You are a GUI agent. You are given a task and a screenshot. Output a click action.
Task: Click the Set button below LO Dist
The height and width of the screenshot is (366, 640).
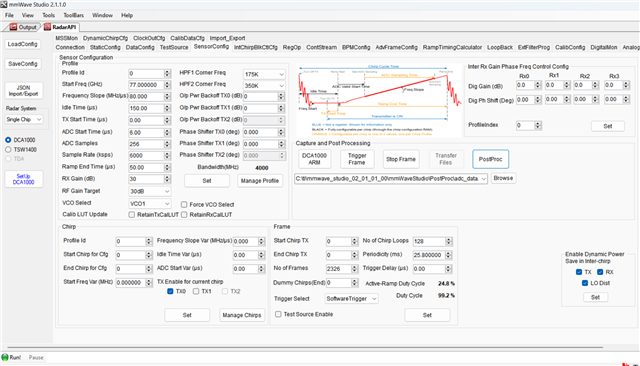coord(596,297)
